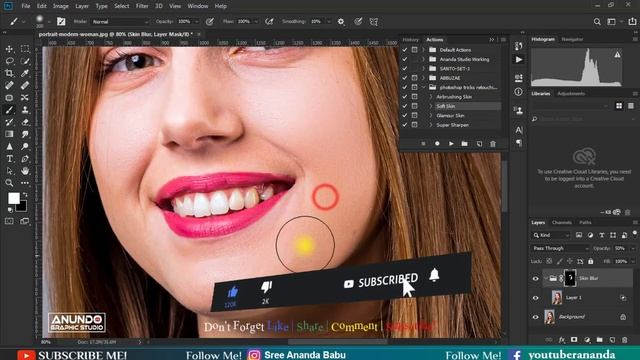The height and width of the screenshot is (360, 640).
Task: Create new action set folder
Action: point(464,144)
